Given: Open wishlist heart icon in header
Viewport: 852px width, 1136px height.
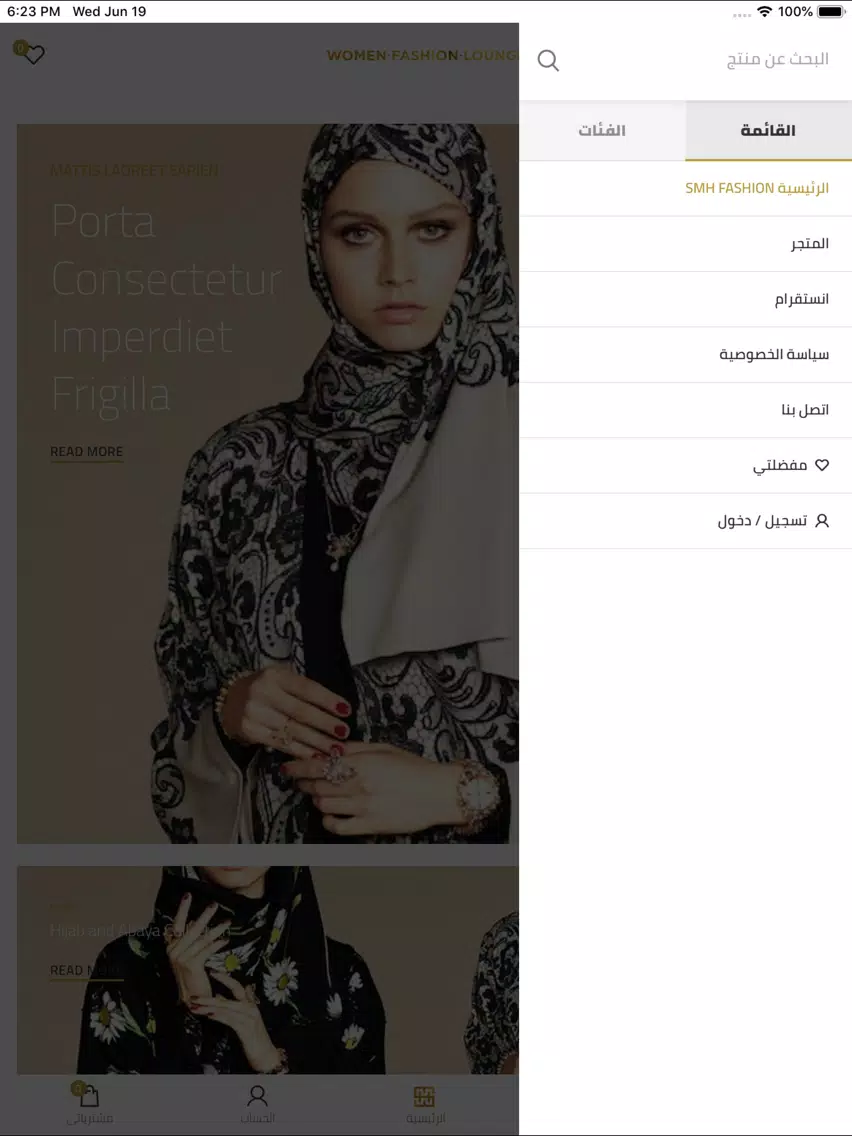Looking at the screenshot, I should 33,54.
